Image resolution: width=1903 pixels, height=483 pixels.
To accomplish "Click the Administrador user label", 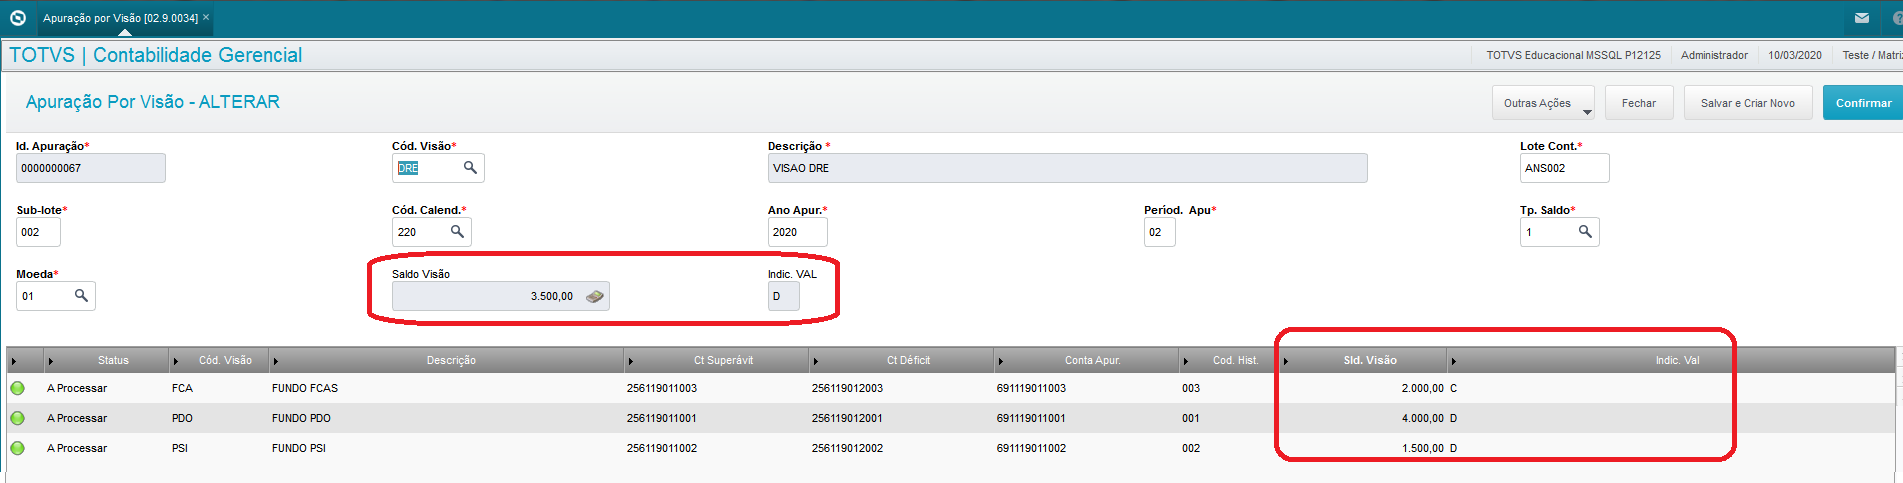I will [1714, 55].
